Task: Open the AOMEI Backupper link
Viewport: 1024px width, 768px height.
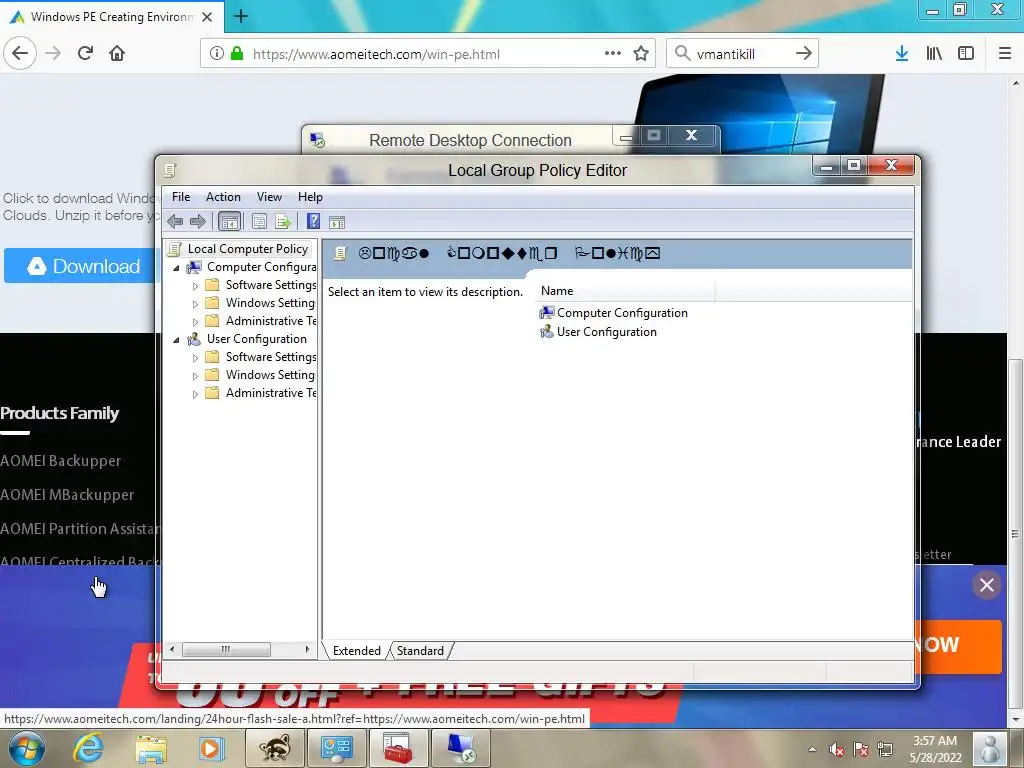Action: point(61,460)
